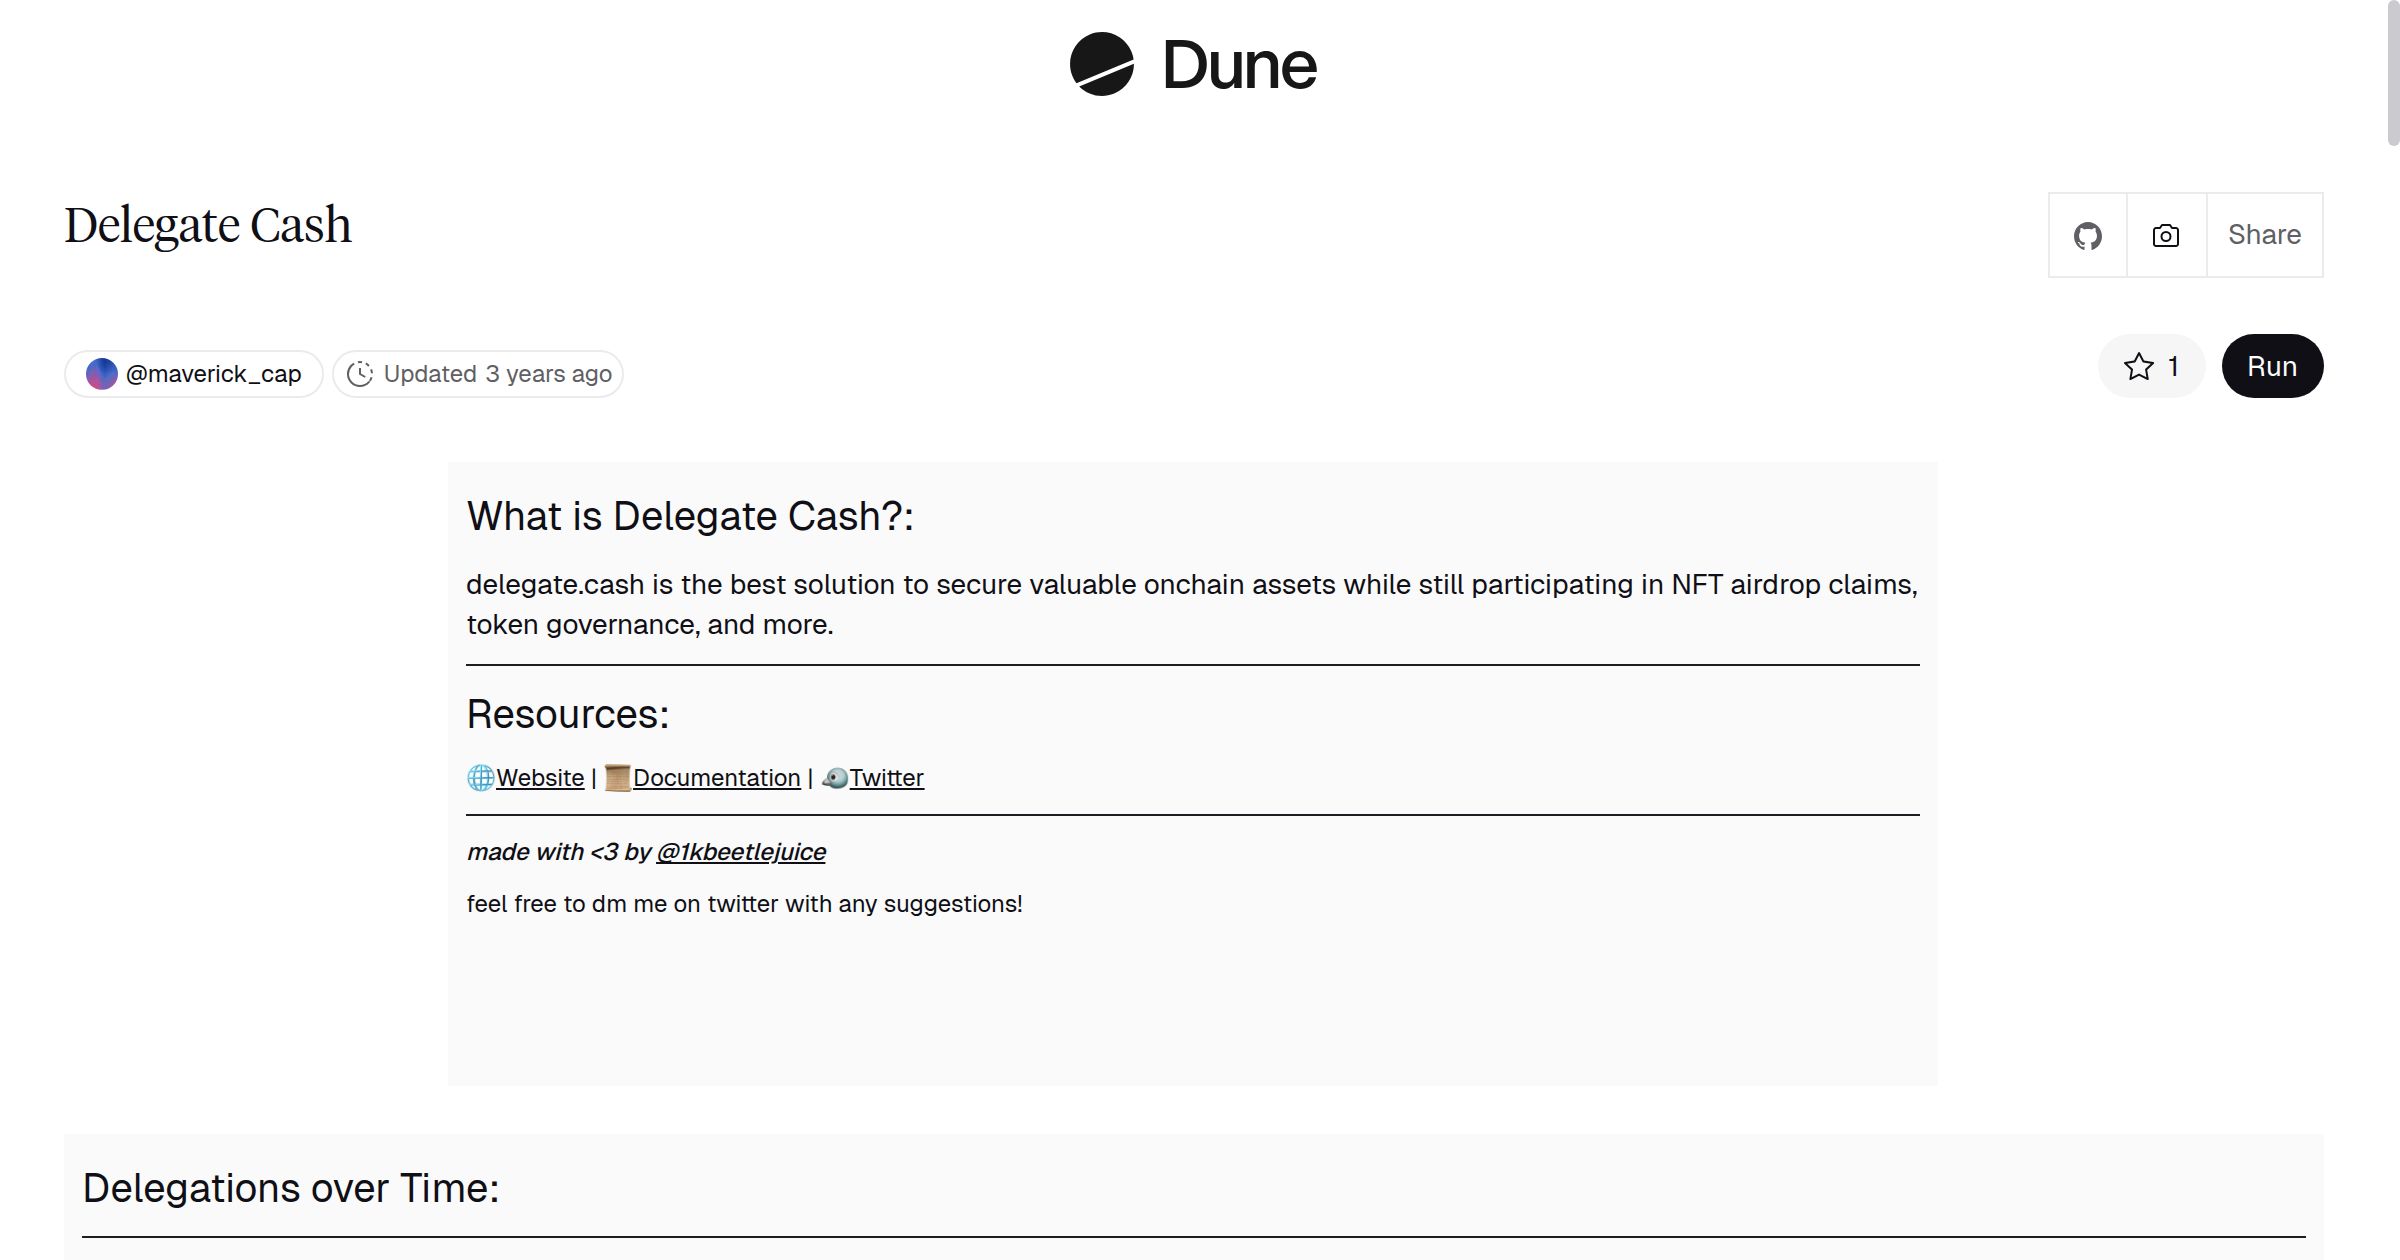Open the Share options
This screenshot has height=1260, width=2400.
point(2263,235)
